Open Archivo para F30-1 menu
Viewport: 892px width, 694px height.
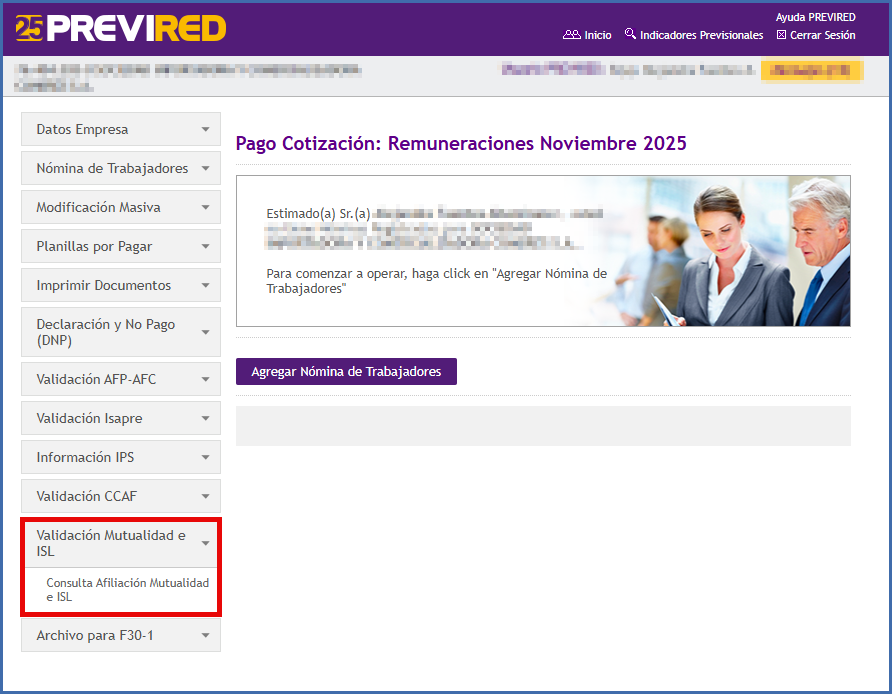click(121, 635)
